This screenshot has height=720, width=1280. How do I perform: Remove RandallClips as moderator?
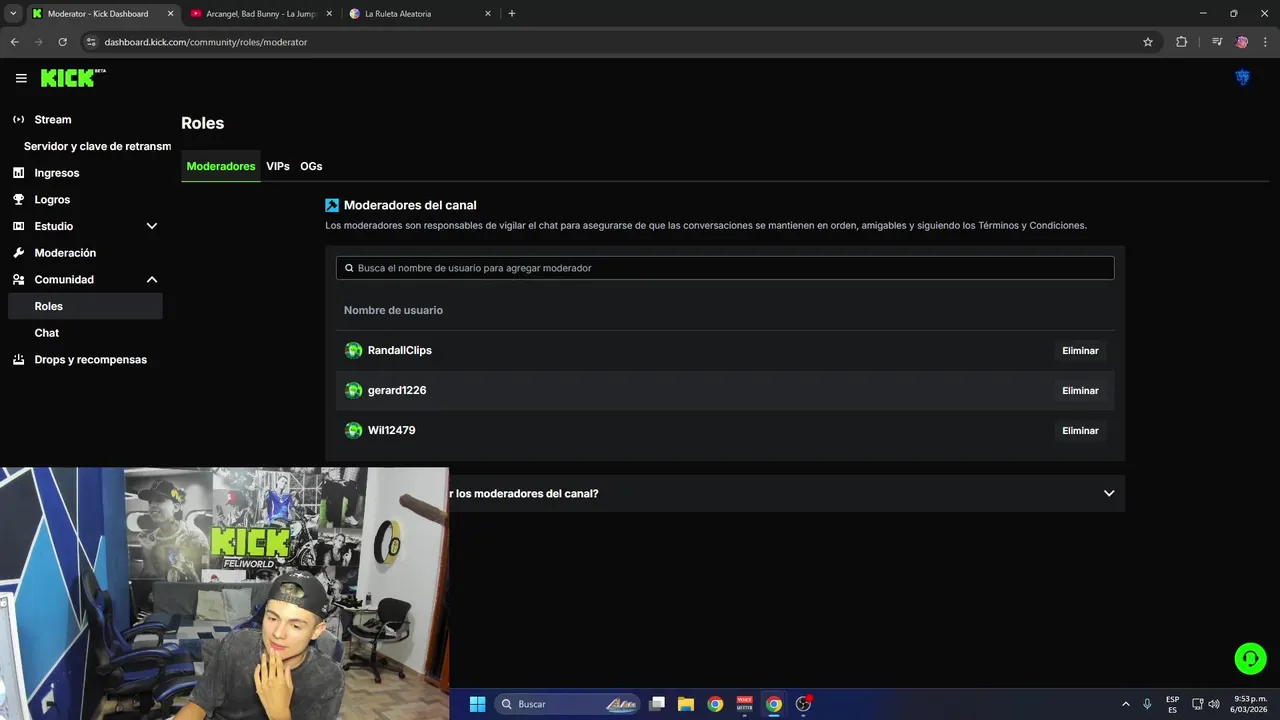(x=1080, y=351)
